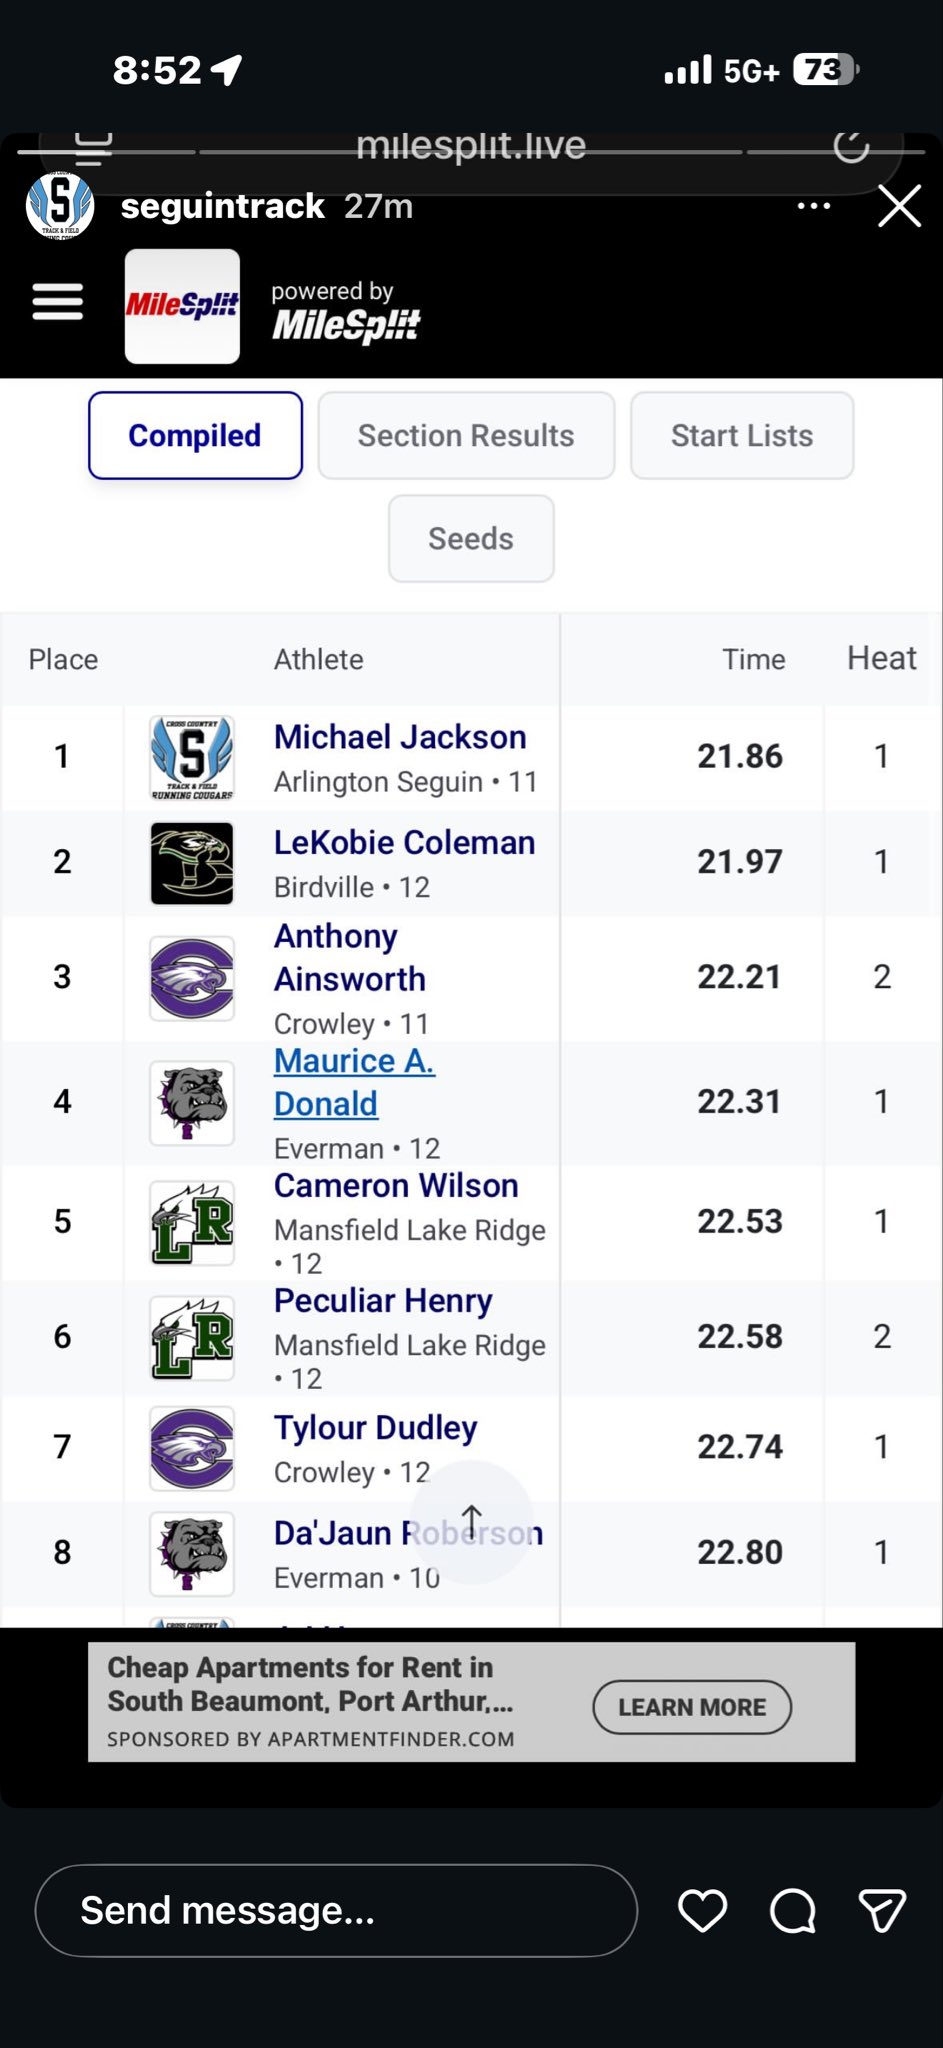Screen dimensions: 943x2048
Task: Share story via paper plane icon
Action: point(882,1911)
